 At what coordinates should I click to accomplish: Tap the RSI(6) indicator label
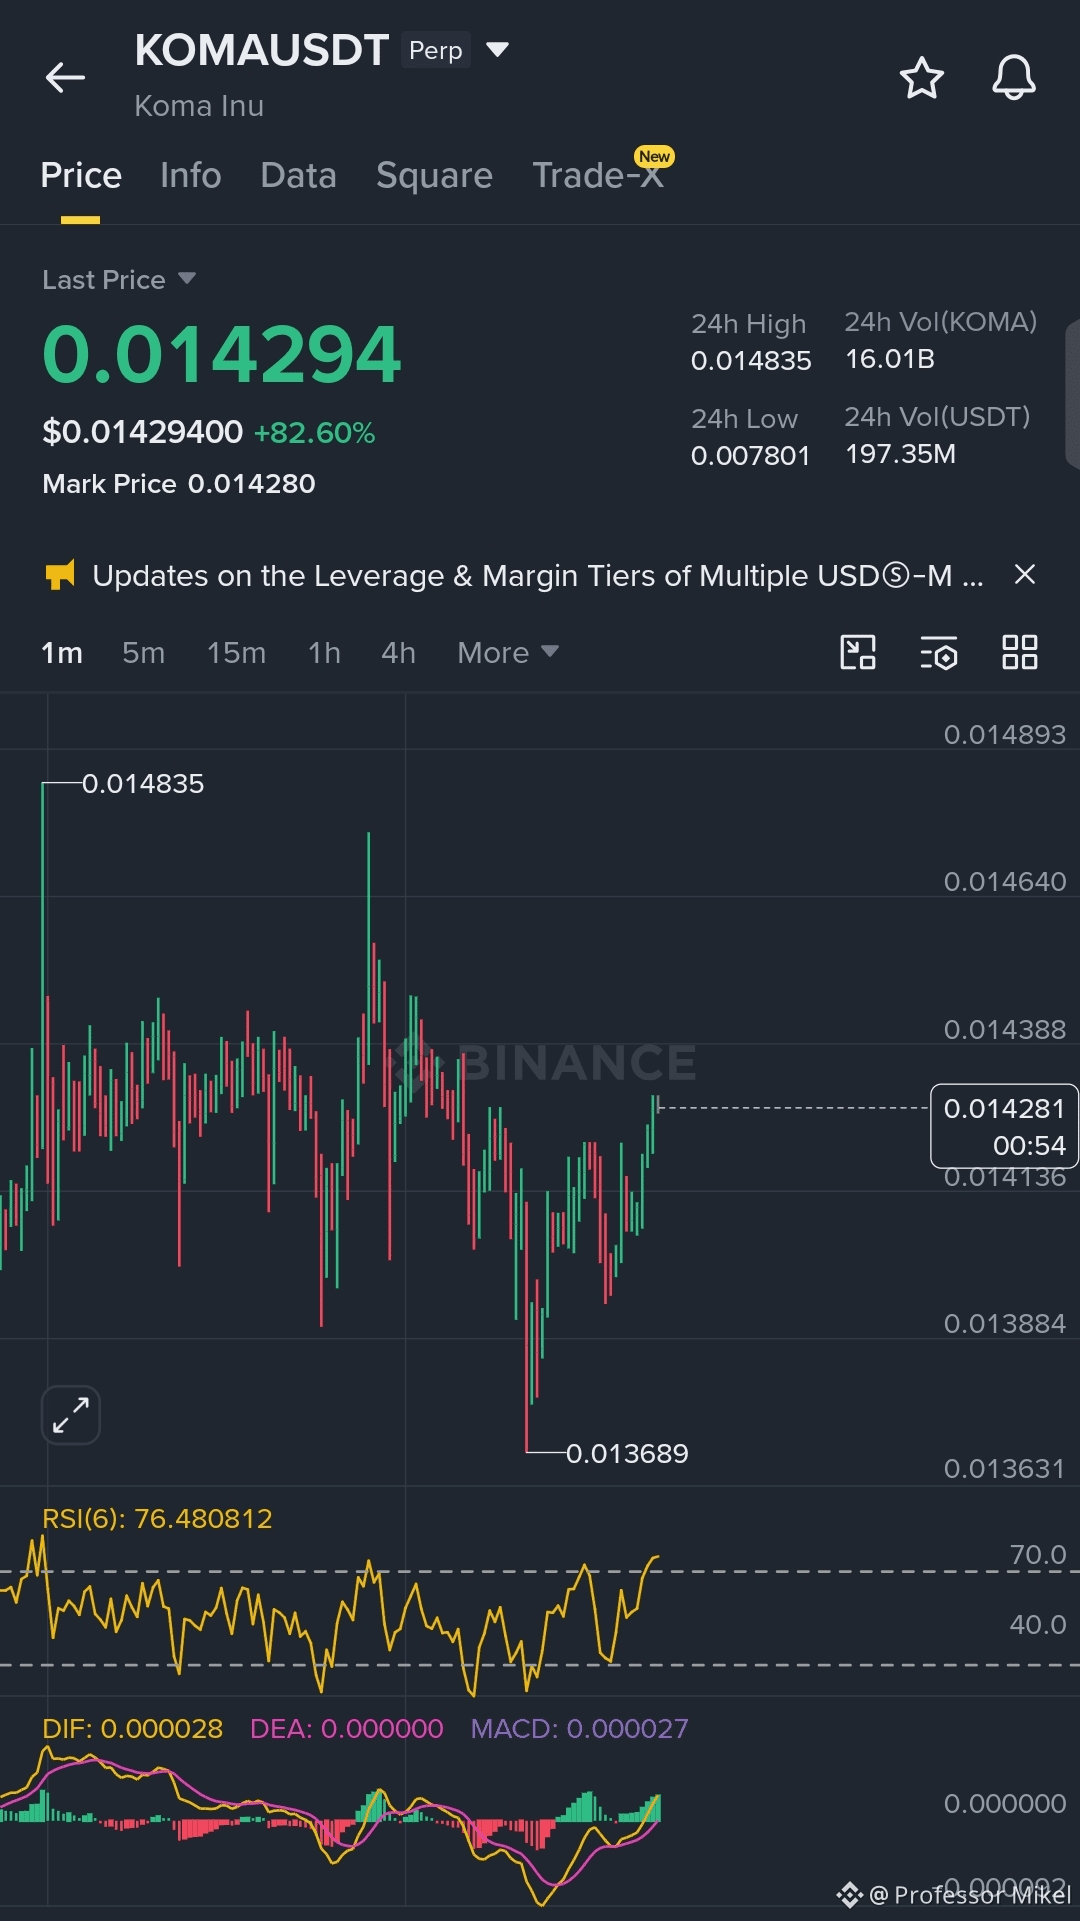157,1519
